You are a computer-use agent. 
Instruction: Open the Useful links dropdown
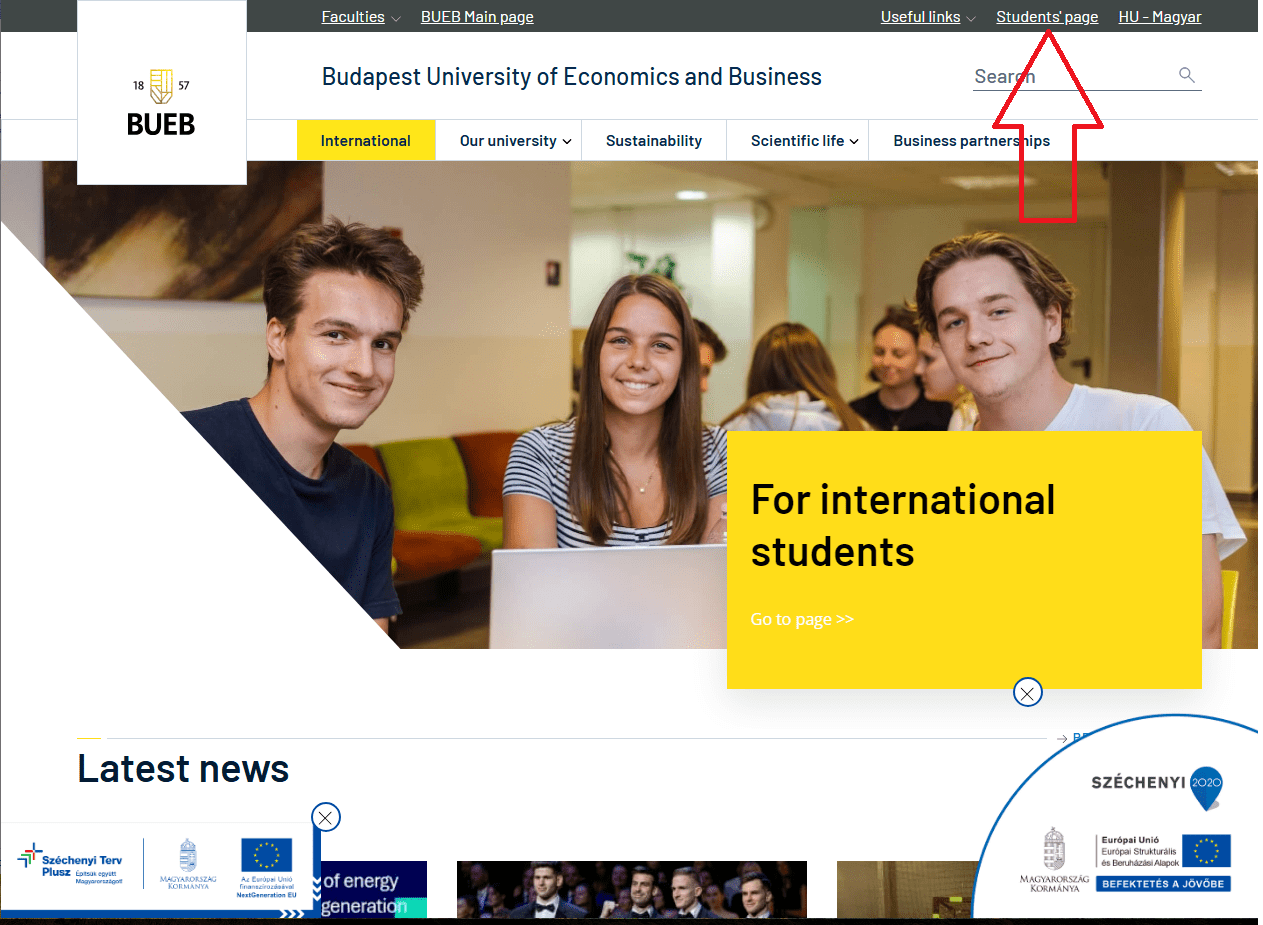pos(928,17)
